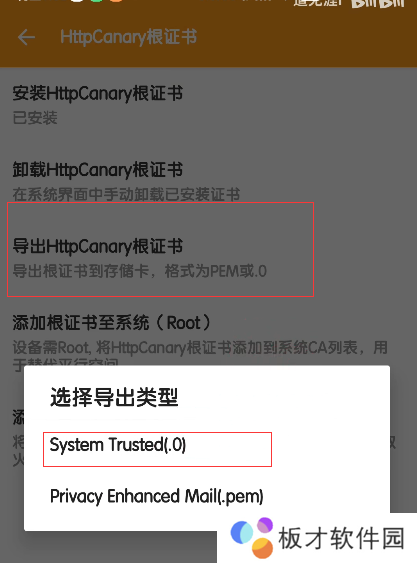Choose Privacy Enhanced Mail(.pem) option
The image size is (417, 563).
click(x=157, y=496)
